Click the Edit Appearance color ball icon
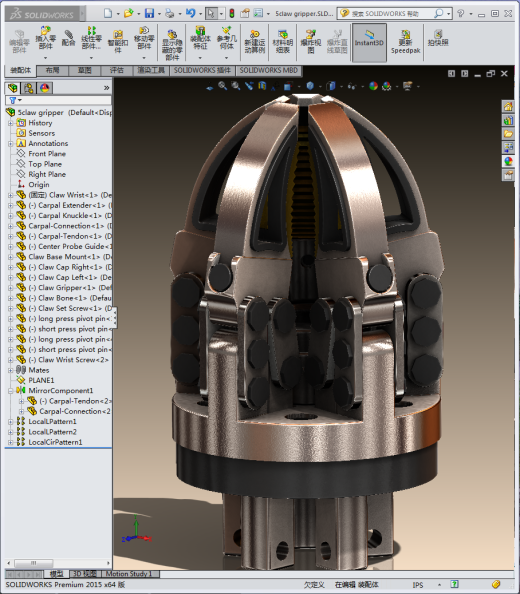Screen dimensions: 520x594 (373, 86)
